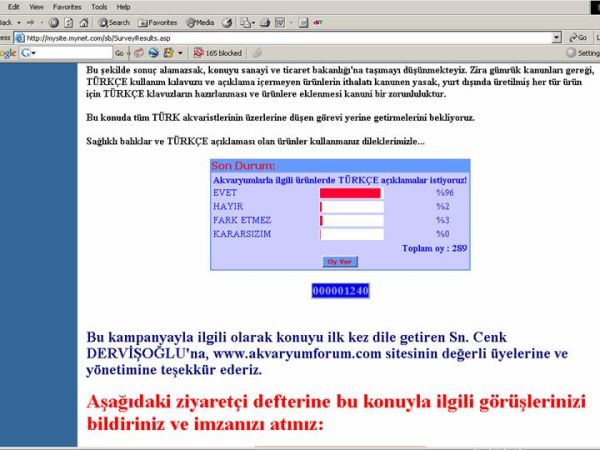The image size is (600, 450).
Task: Click the Mail icon in toolbar
Action: pos(247,23)
